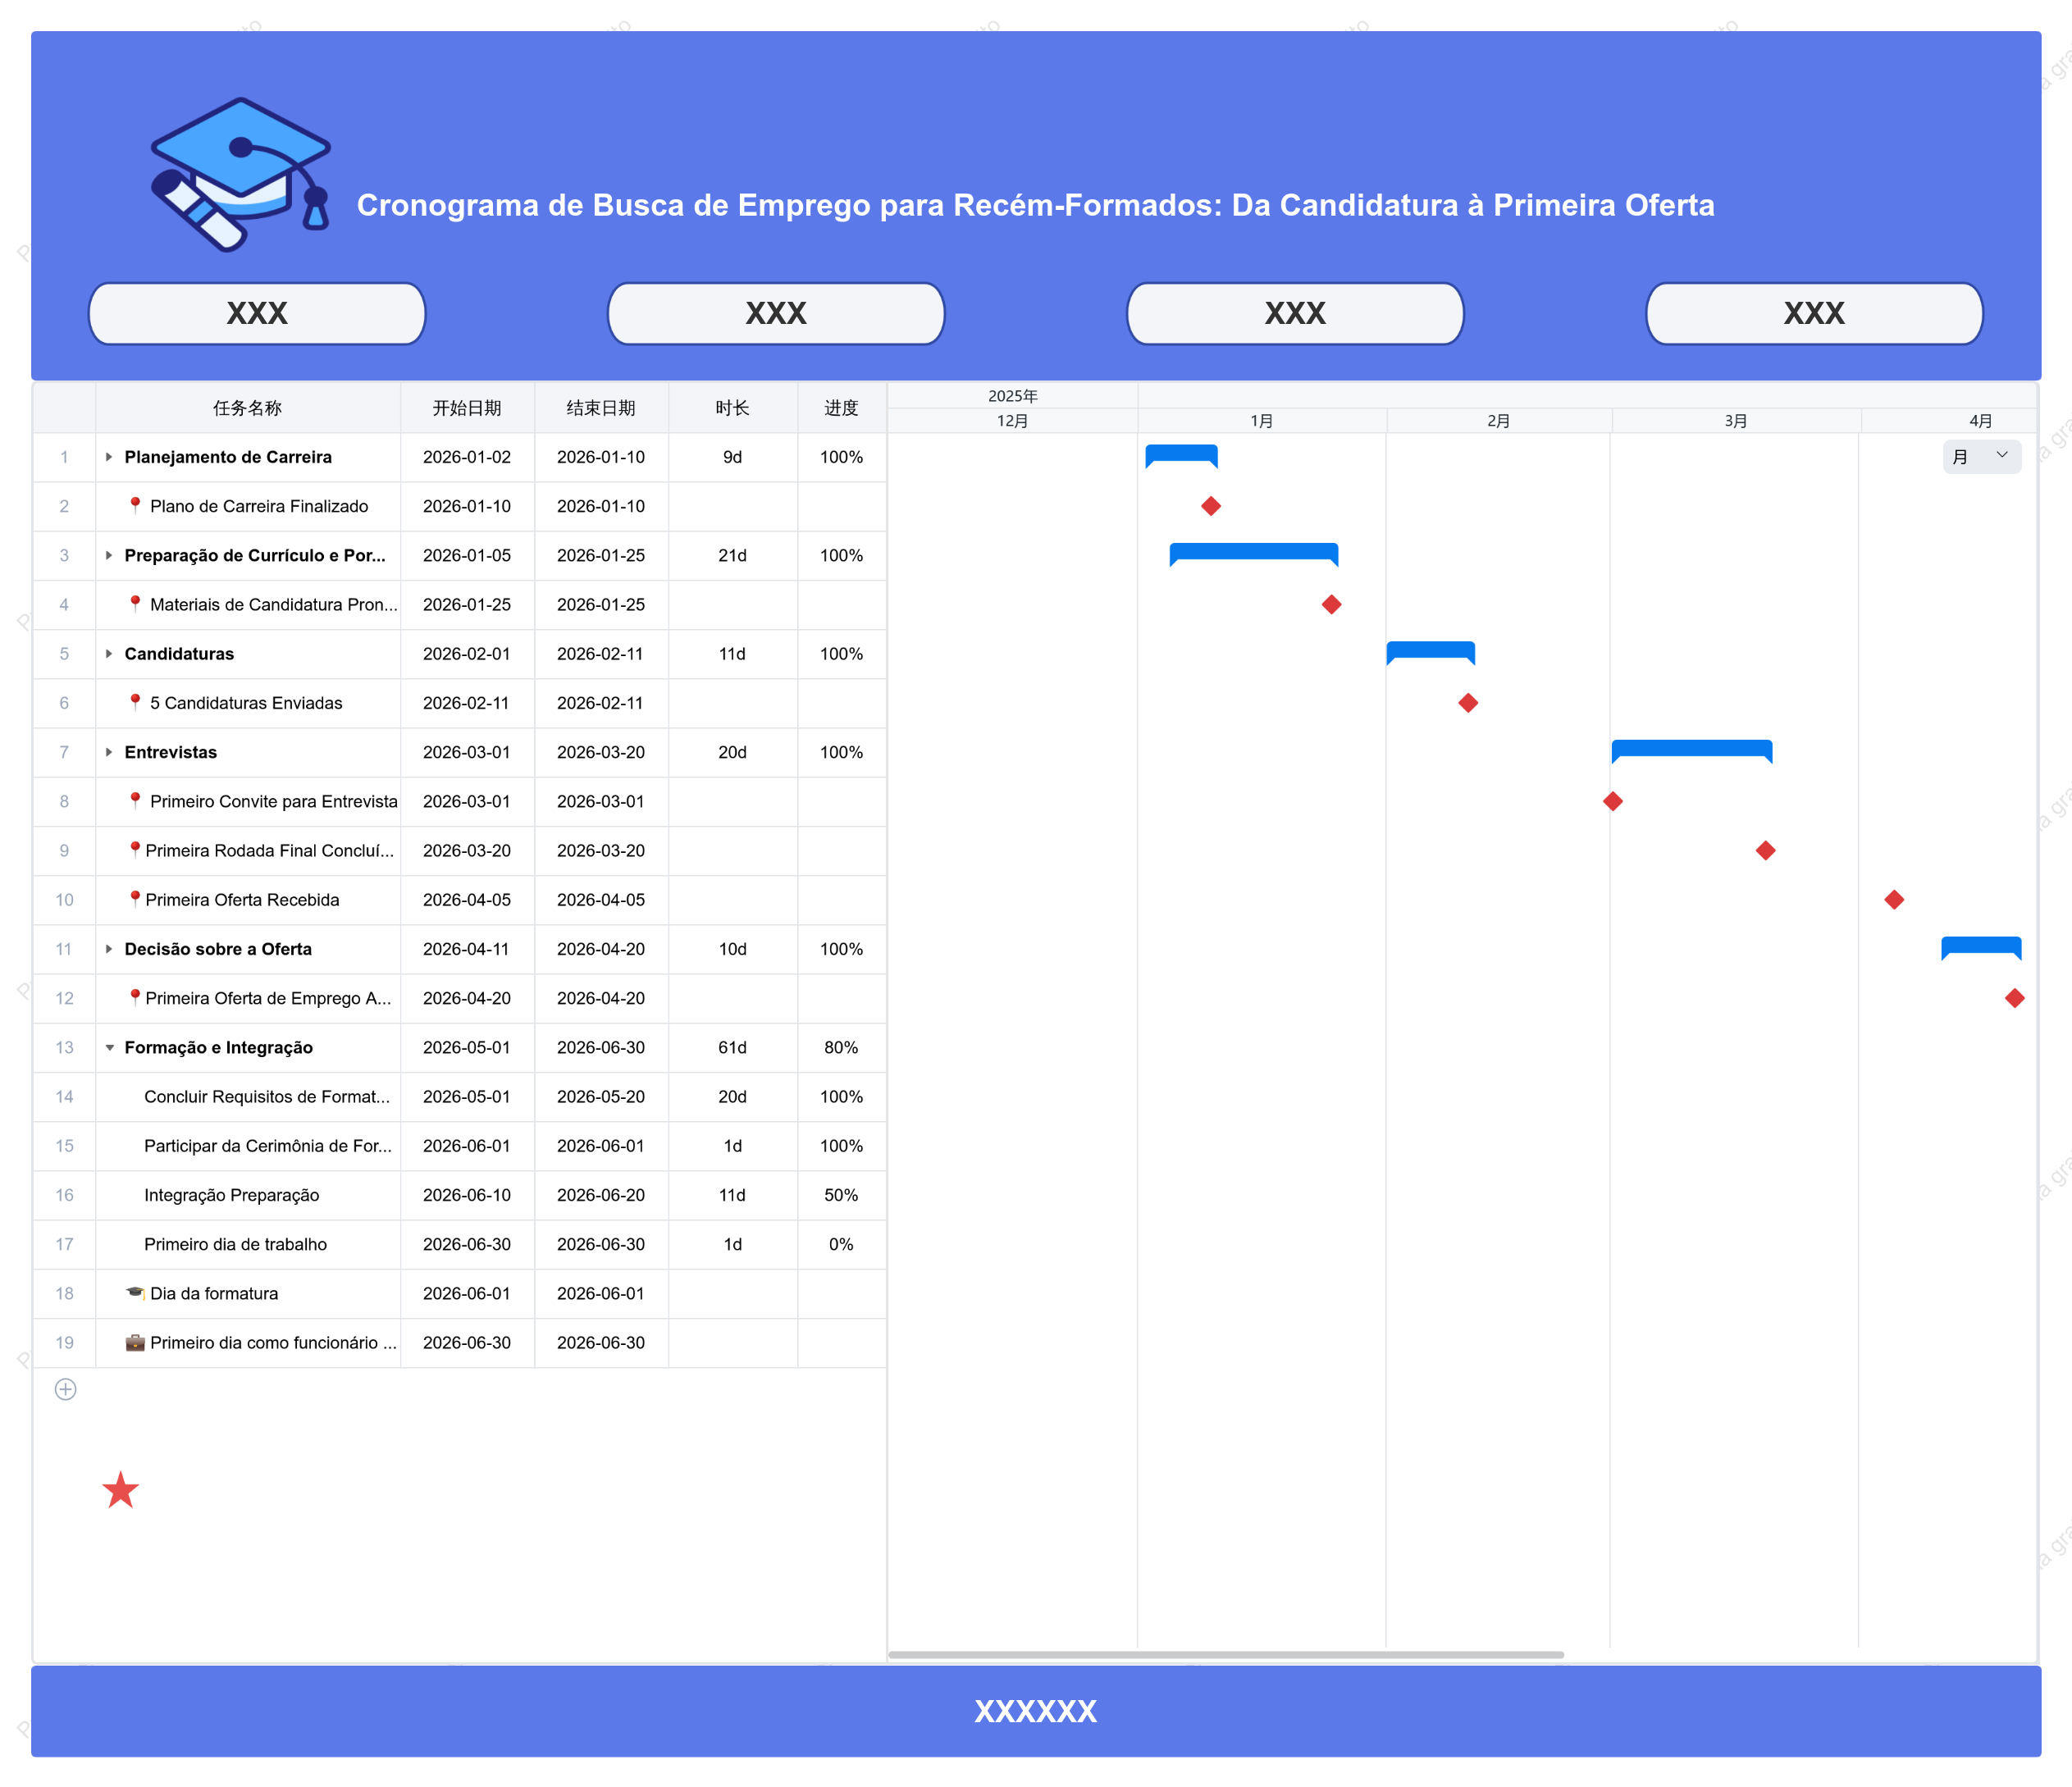This screenshot has height=1787, width=2072.
Task: Click the Planejamento de Carreira Gantt bar
Action: (1181, 455)
